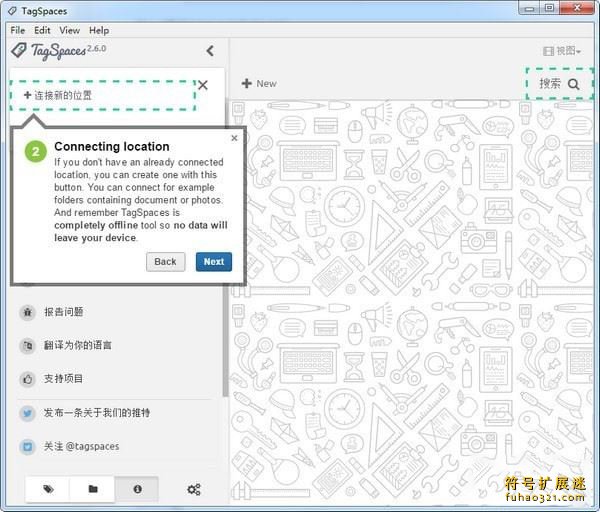Click the thumbs-up icon for 支持项目

pyautogui.click(x=28, y=379)
